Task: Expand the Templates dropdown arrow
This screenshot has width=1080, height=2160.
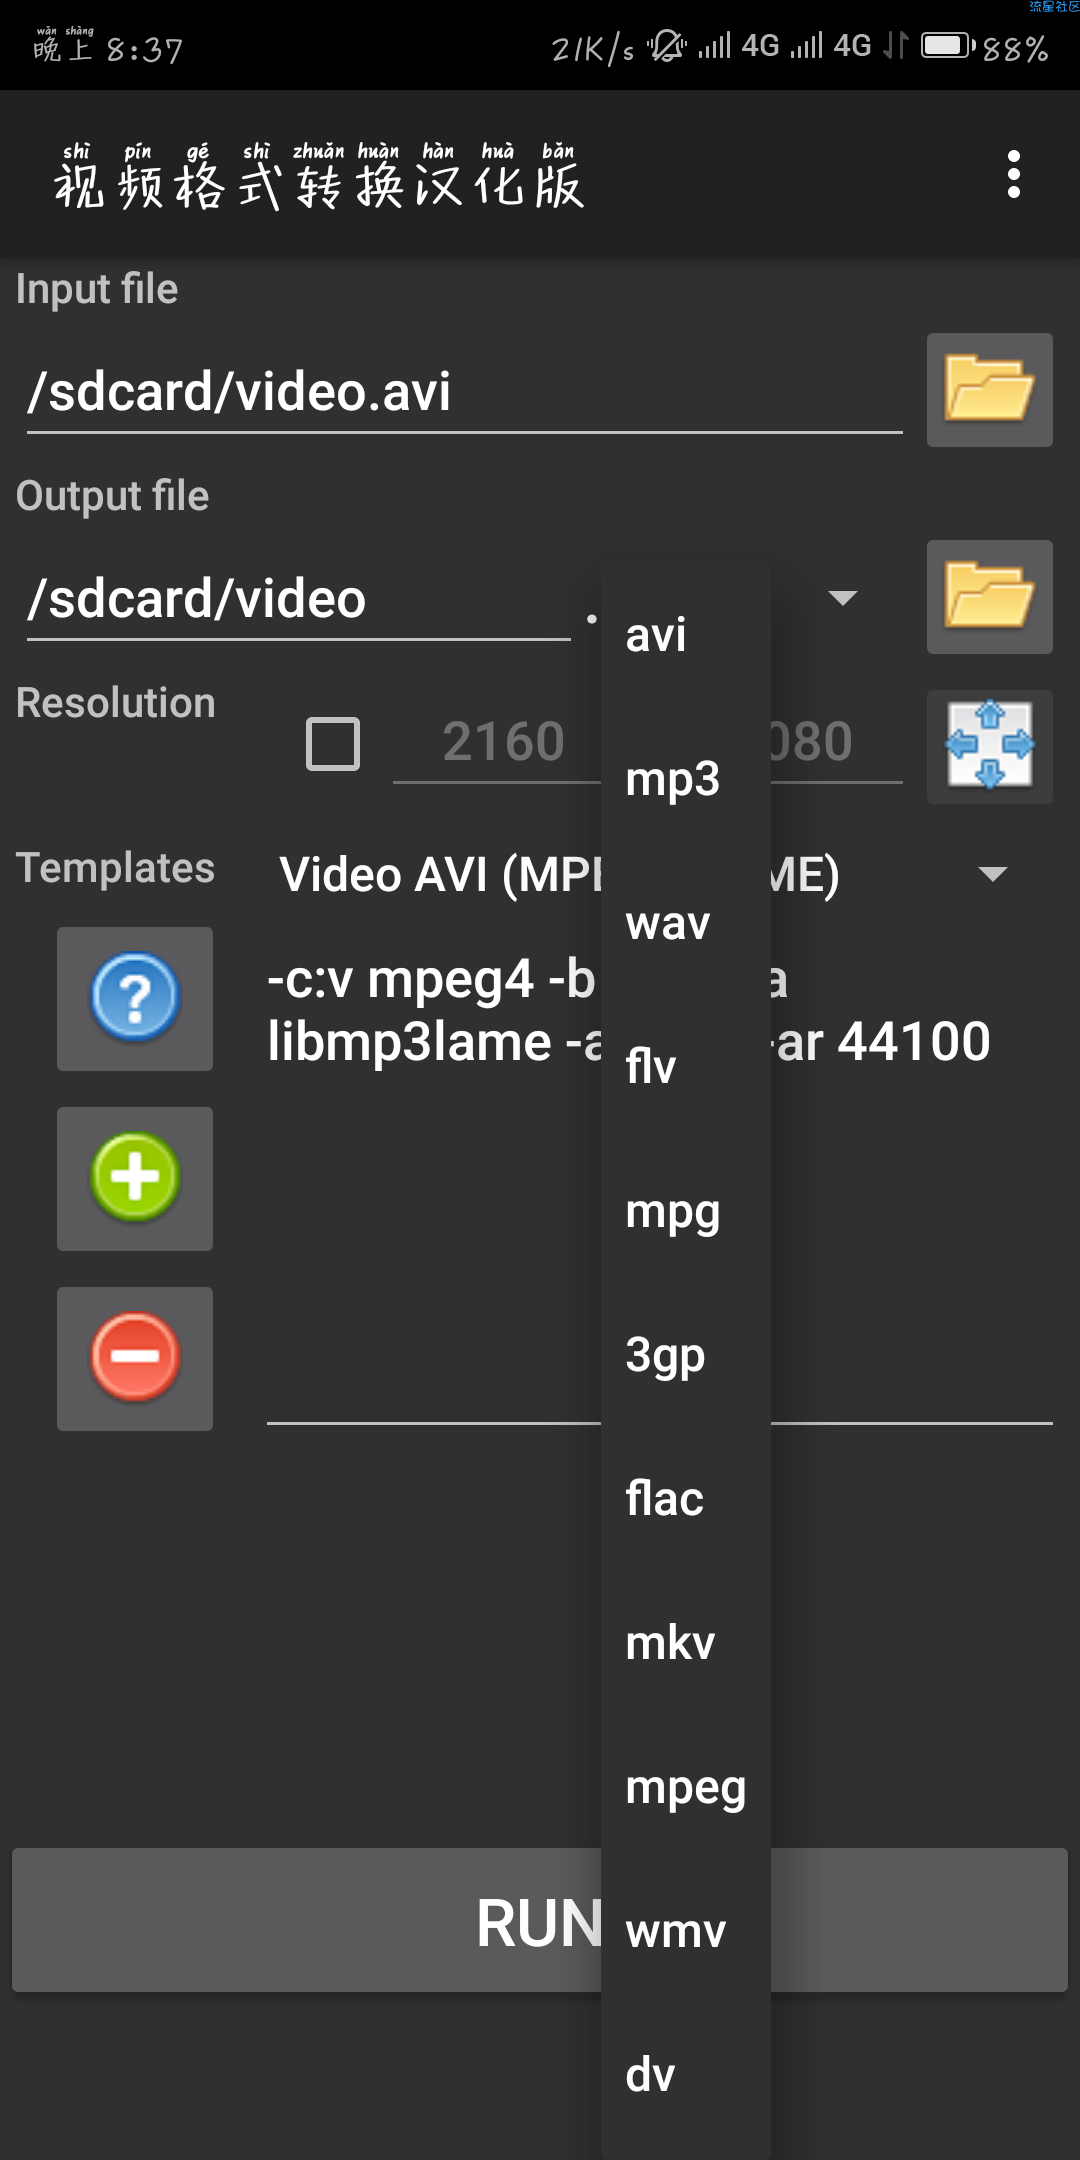Action: (x=992, y=874)
